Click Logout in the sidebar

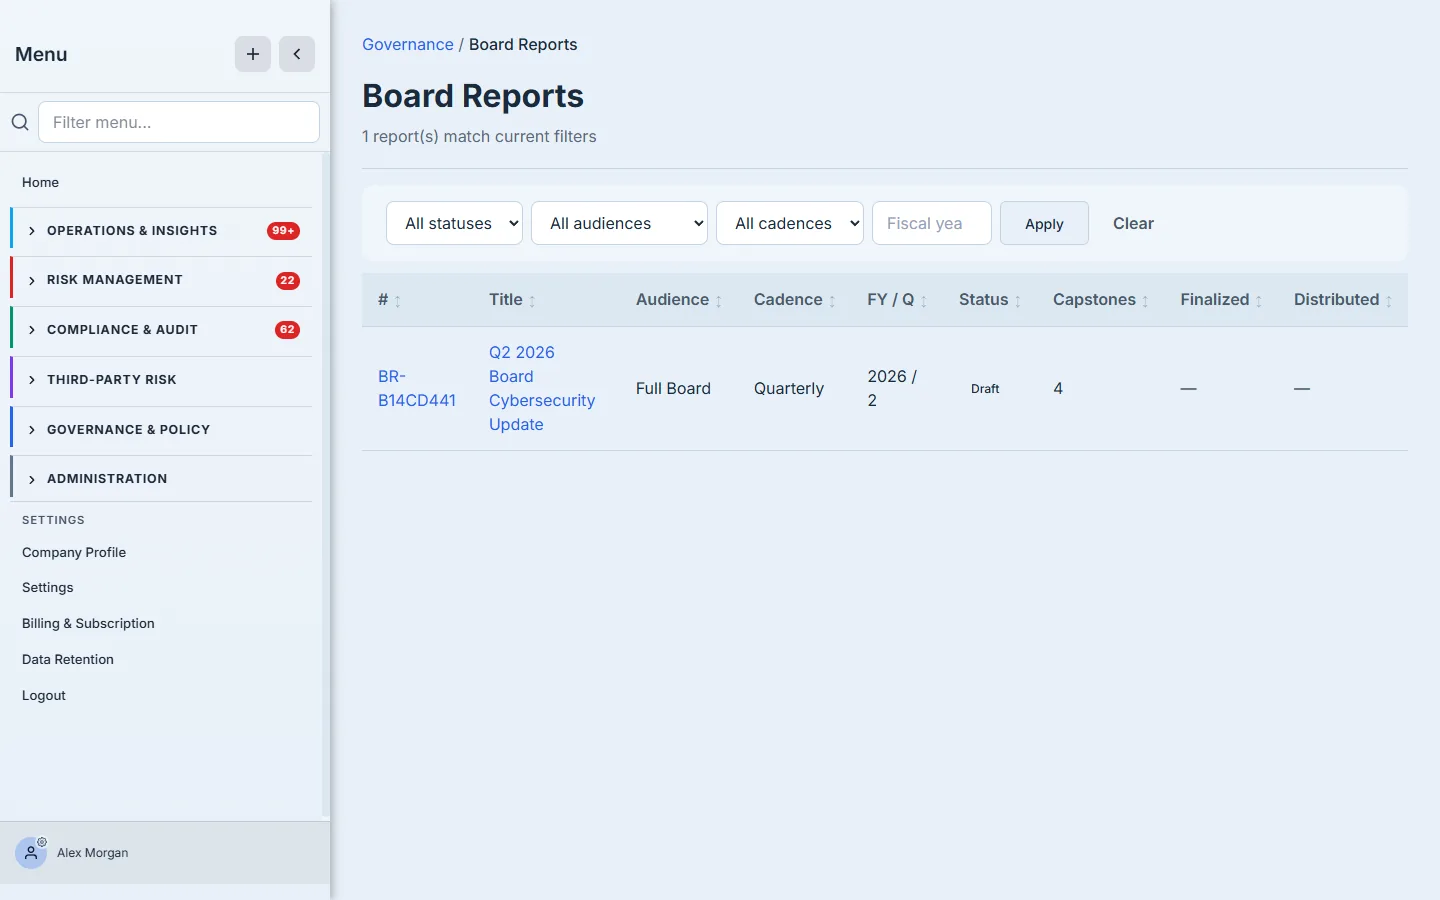click(44, 695)
